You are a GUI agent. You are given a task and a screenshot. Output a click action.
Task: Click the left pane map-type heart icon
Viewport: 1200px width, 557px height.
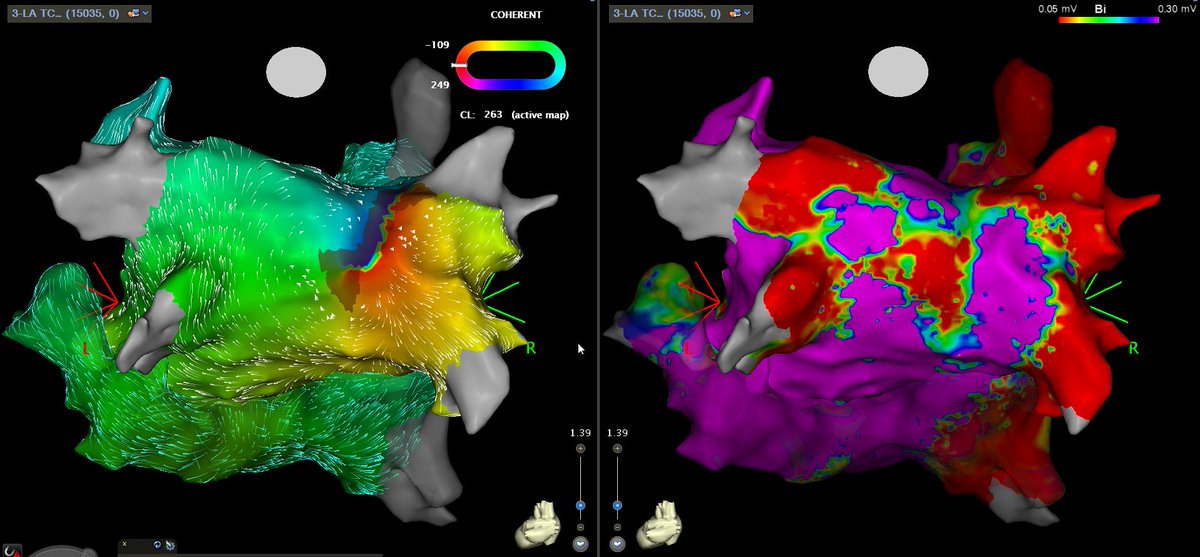pos(134,13)
